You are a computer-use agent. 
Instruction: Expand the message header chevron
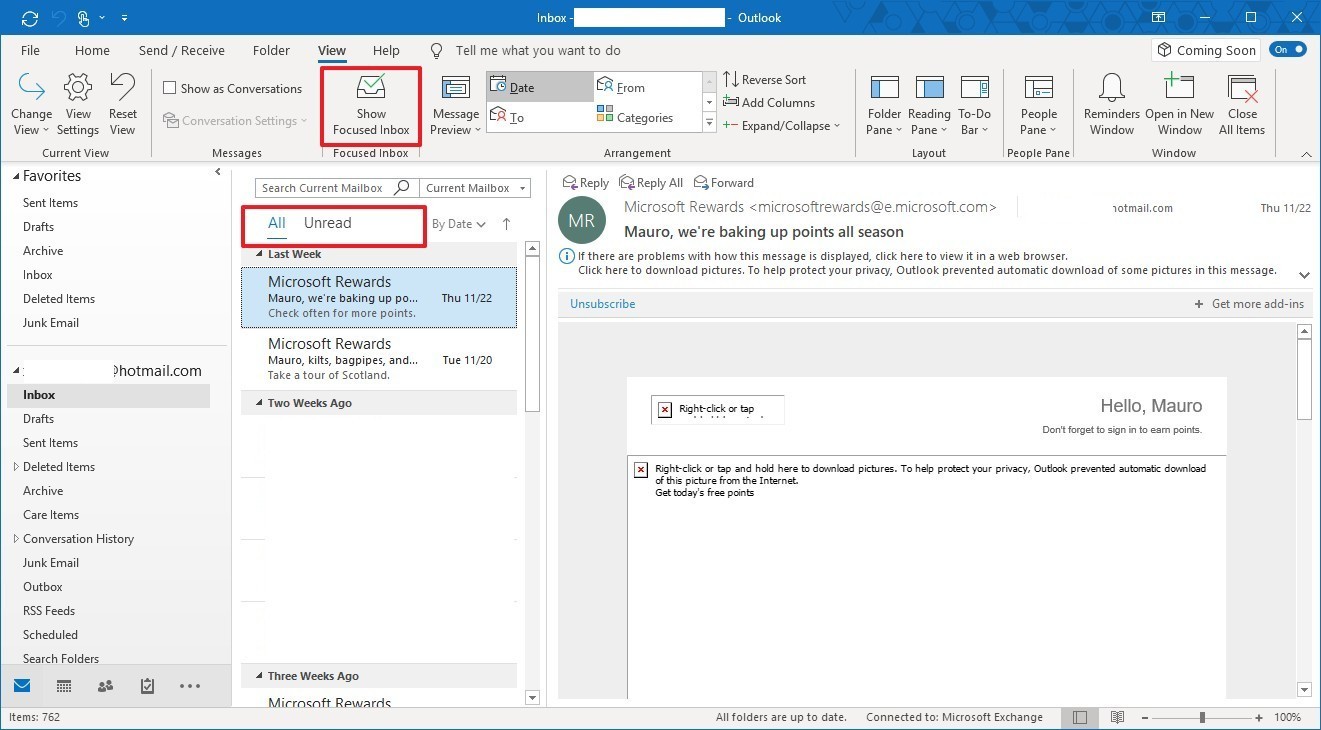(x=1304, y=275)
